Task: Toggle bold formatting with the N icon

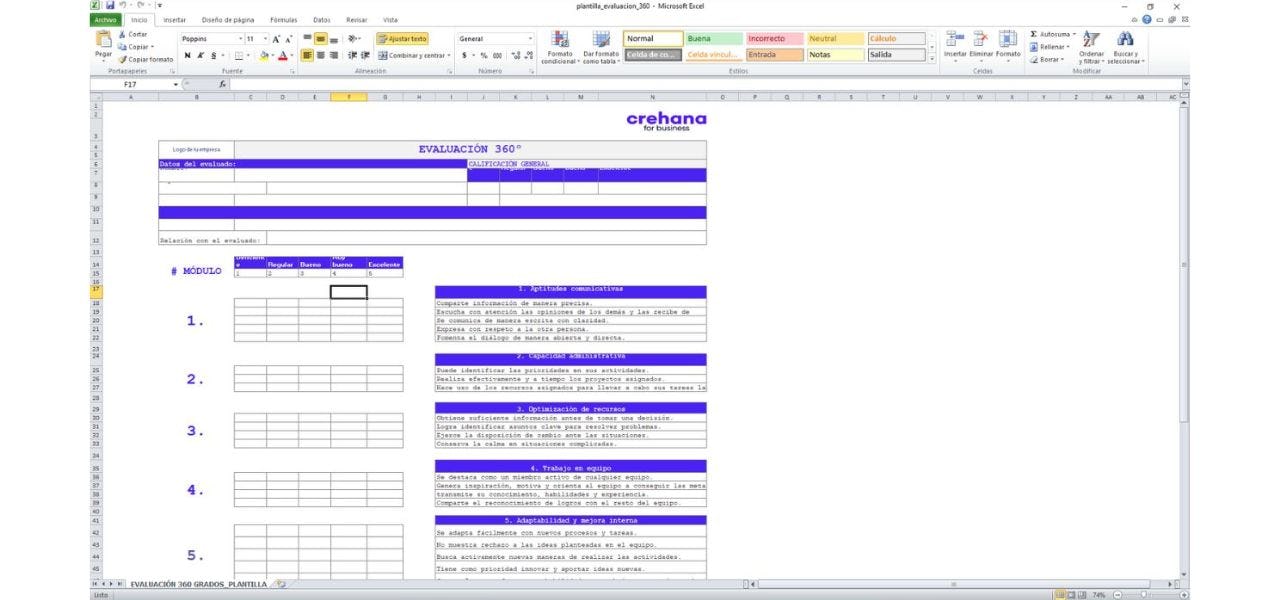Action: coord(188,55)
